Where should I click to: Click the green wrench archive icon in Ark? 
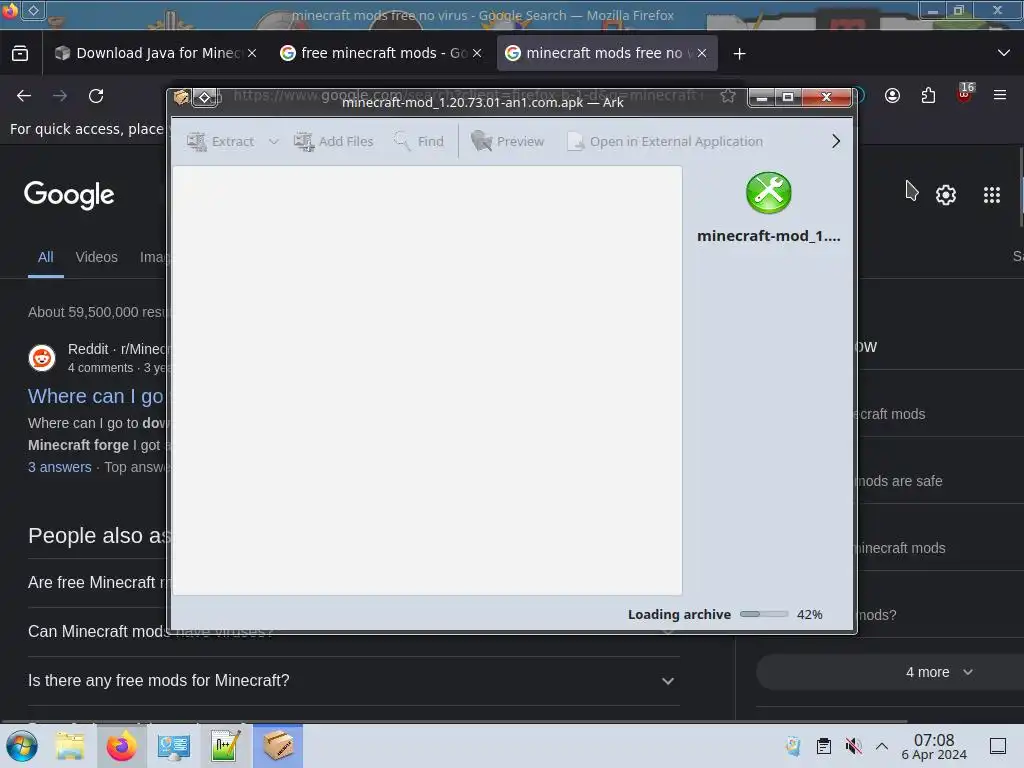coord(769,193)
